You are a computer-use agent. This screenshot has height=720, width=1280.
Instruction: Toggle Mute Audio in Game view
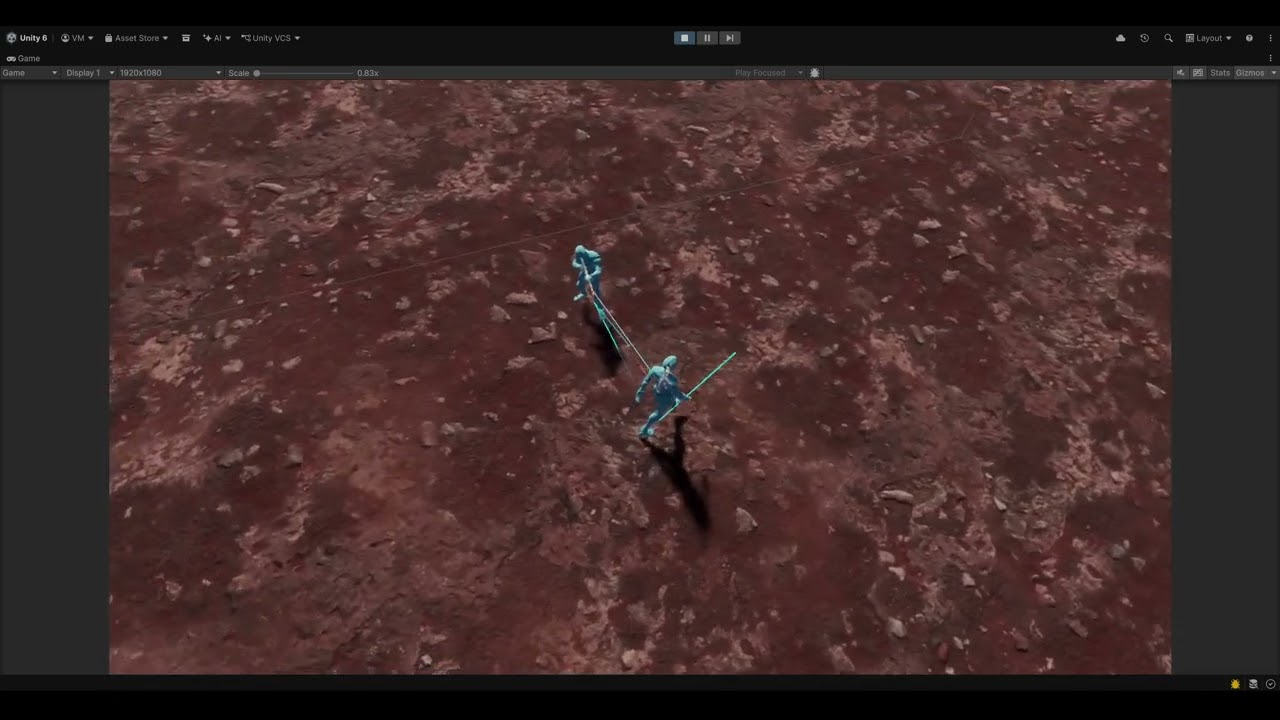(x=1180, y=73)
